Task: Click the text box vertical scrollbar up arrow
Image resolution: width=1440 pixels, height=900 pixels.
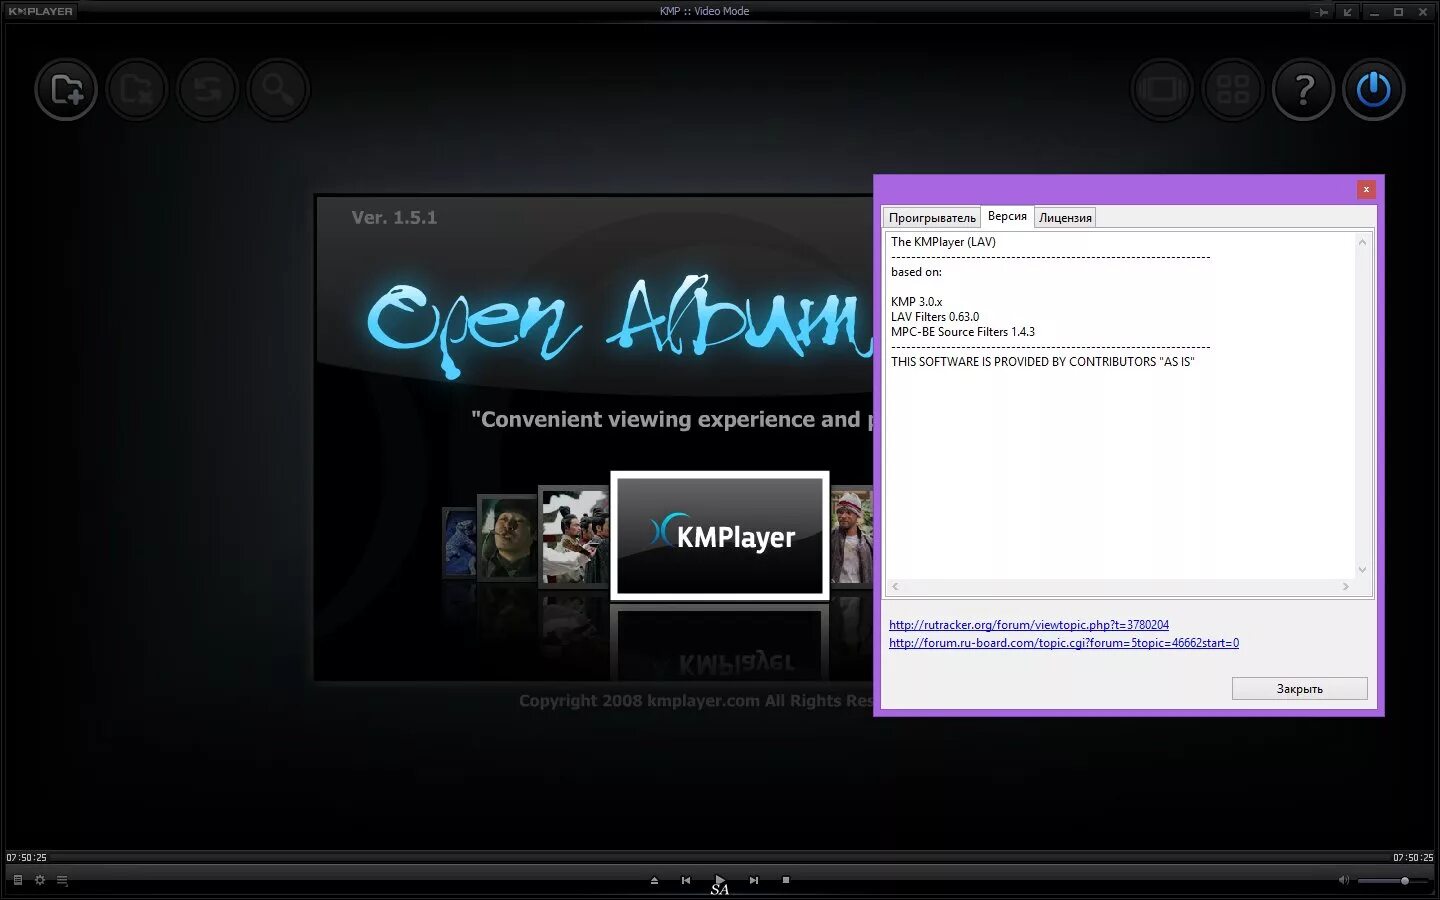Action: pos(1362,242)
